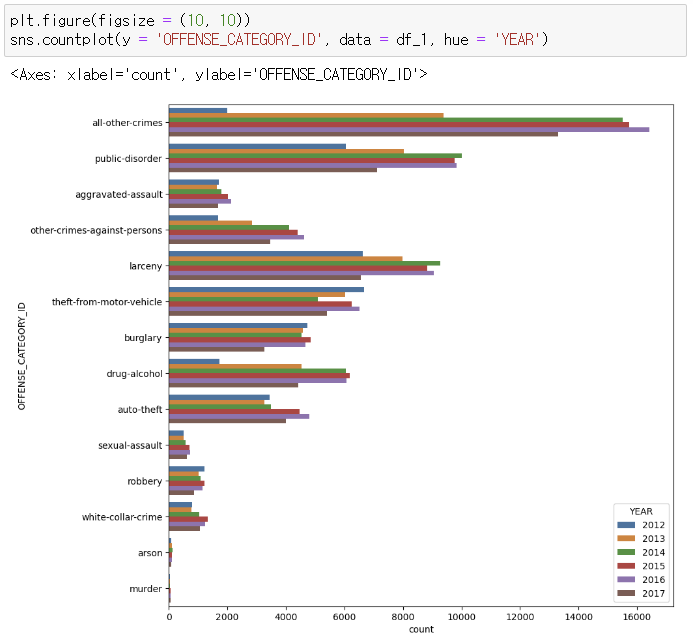Click the blue 2012 robbery bar
Screen dimensions: 693x641
[187, 469]
